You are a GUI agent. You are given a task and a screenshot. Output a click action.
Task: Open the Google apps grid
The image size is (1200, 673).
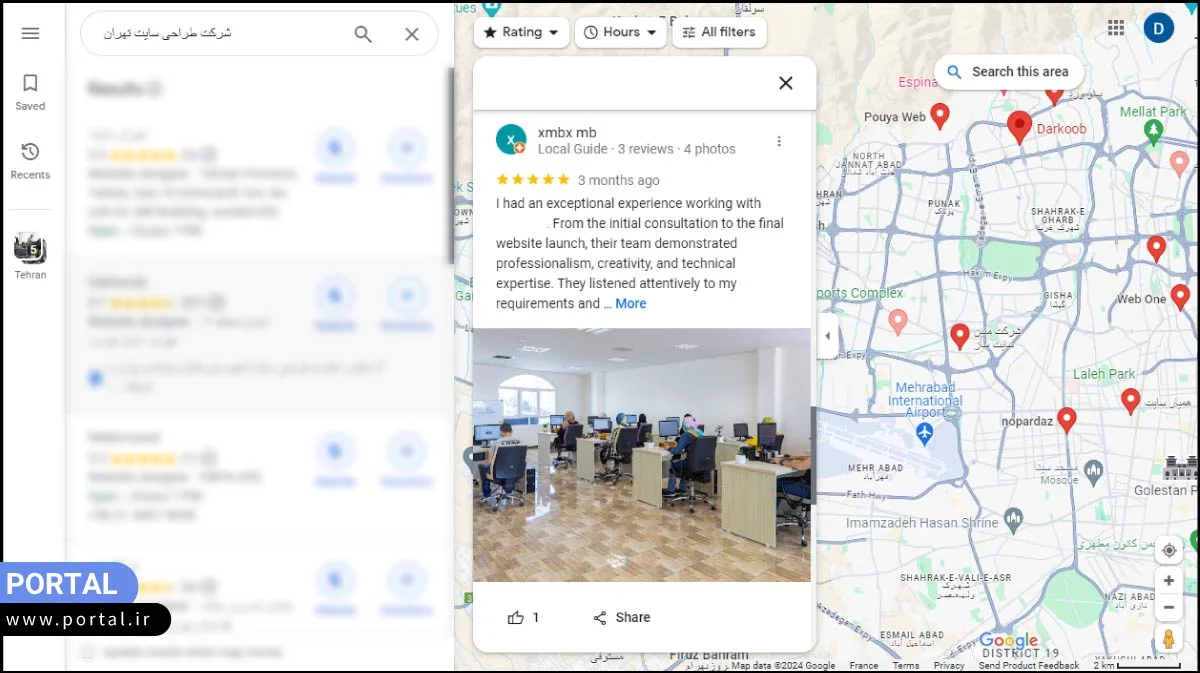coord(1116,28)
